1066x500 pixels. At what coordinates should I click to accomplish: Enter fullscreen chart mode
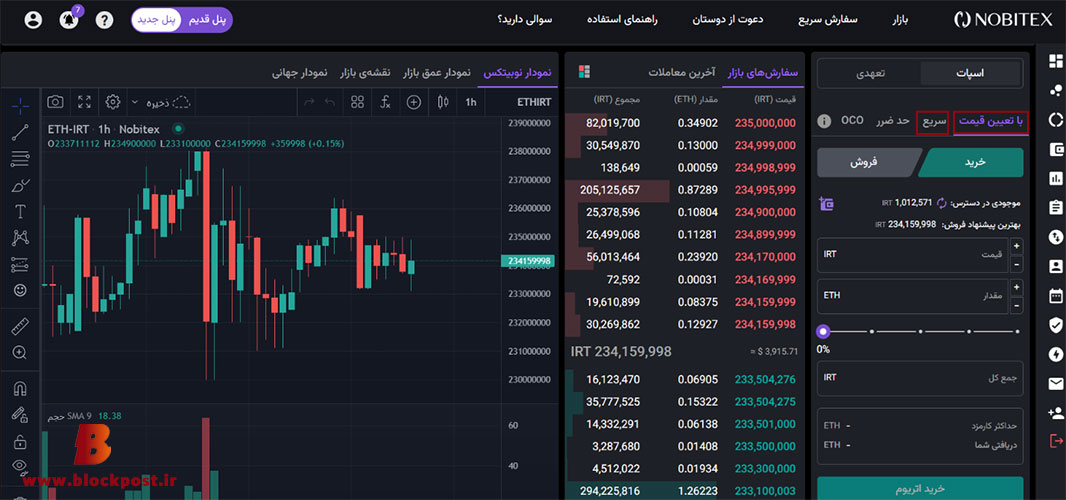(84, 102)
